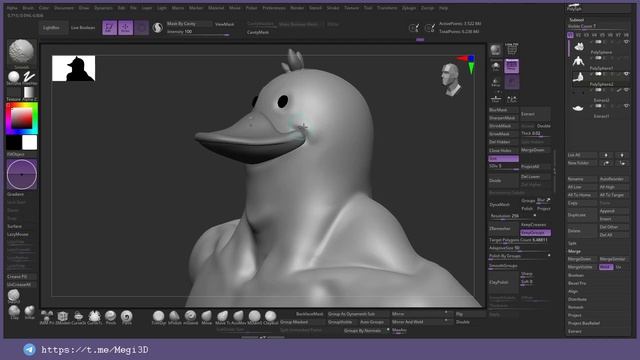
Task: Toggle visibility eye of top PolySphere subtool
Action: (626, 42)
